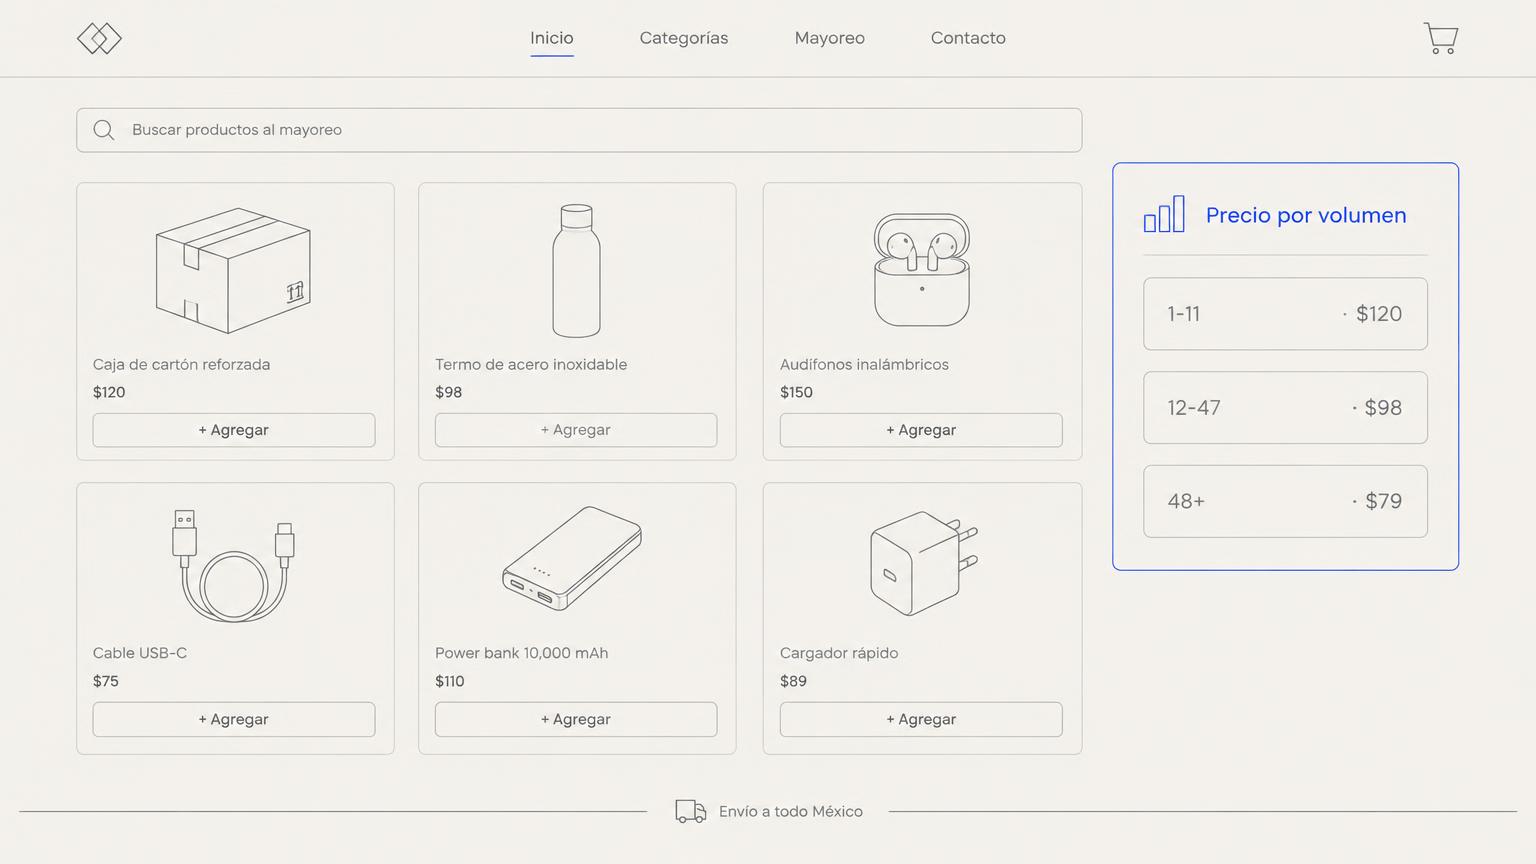Add Audífonos inalámbricos to cart

921,430
